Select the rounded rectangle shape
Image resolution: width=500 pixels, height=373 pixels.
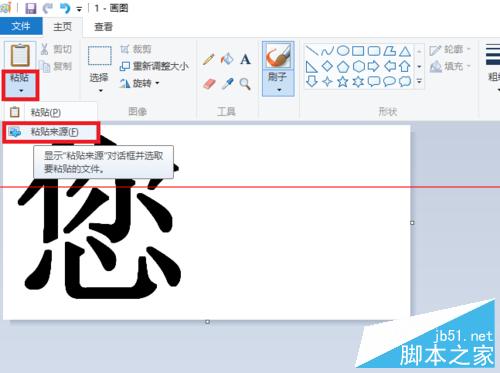click(374, 51)
